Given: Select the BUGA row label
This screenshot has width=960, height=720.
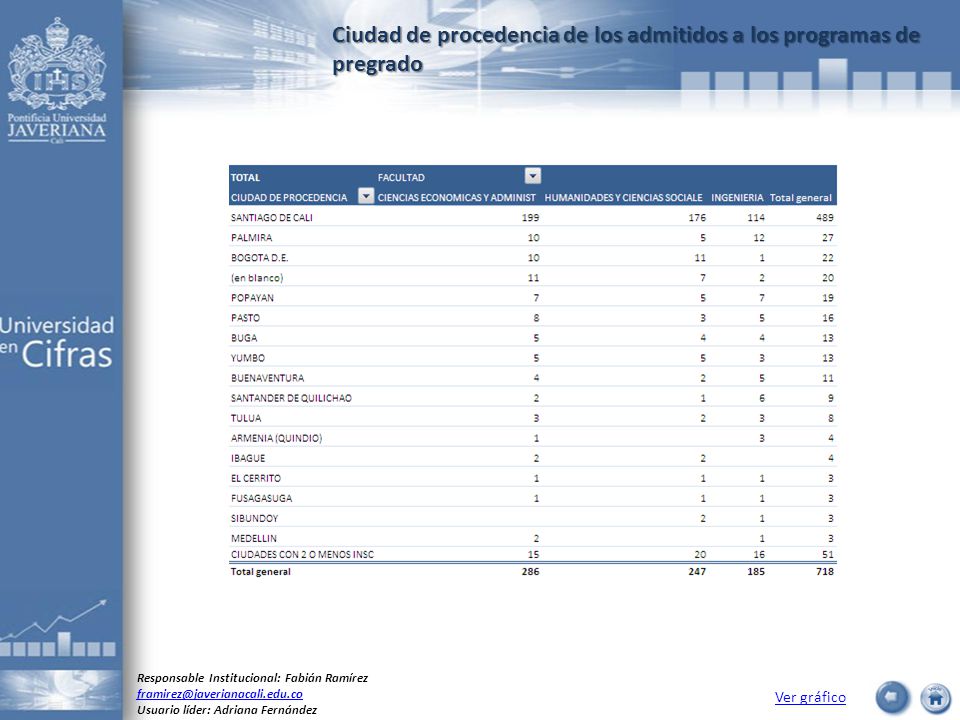Looking at the screenshot, I should click(244, 338).
